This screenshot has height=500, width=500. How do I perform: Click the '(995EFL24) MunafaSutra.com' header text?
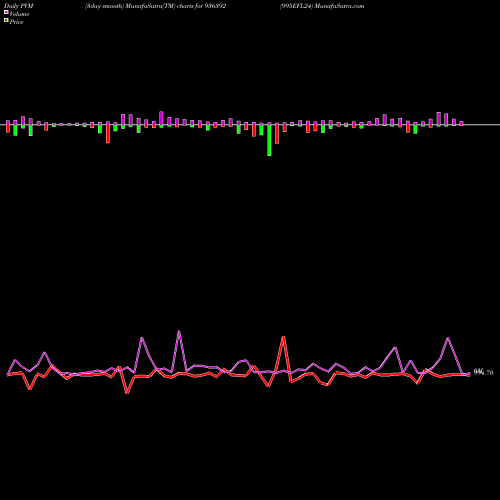pyautogui.click(x=322, y=6)
